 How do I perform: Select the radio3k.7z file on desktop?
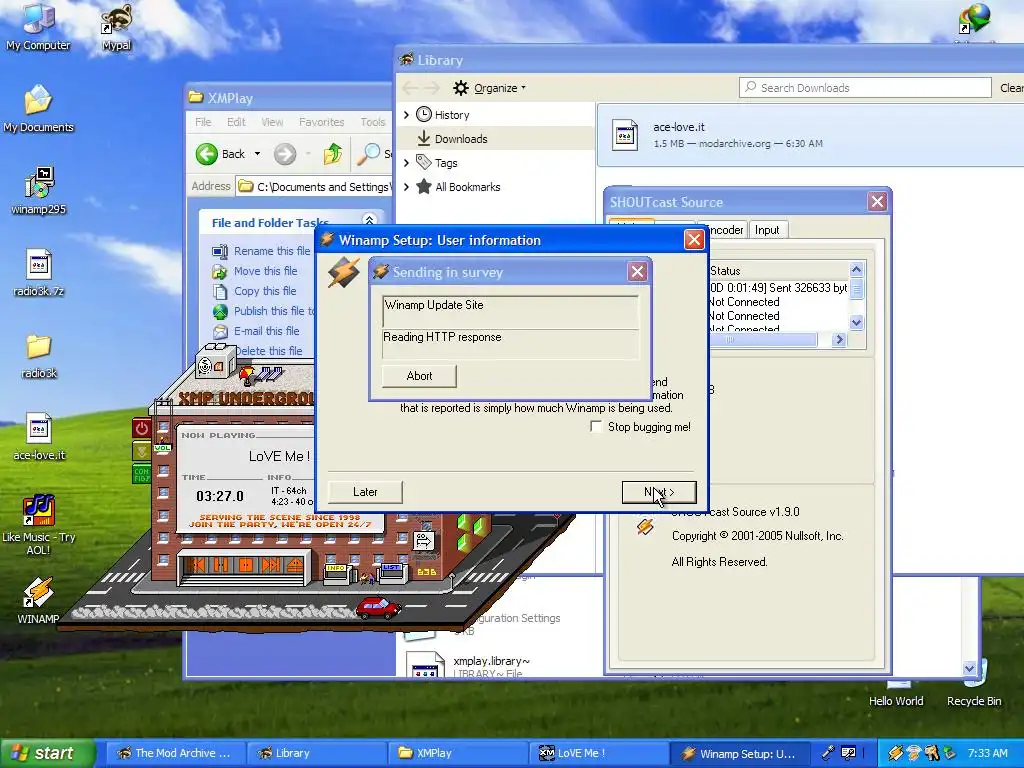(38, 273)
